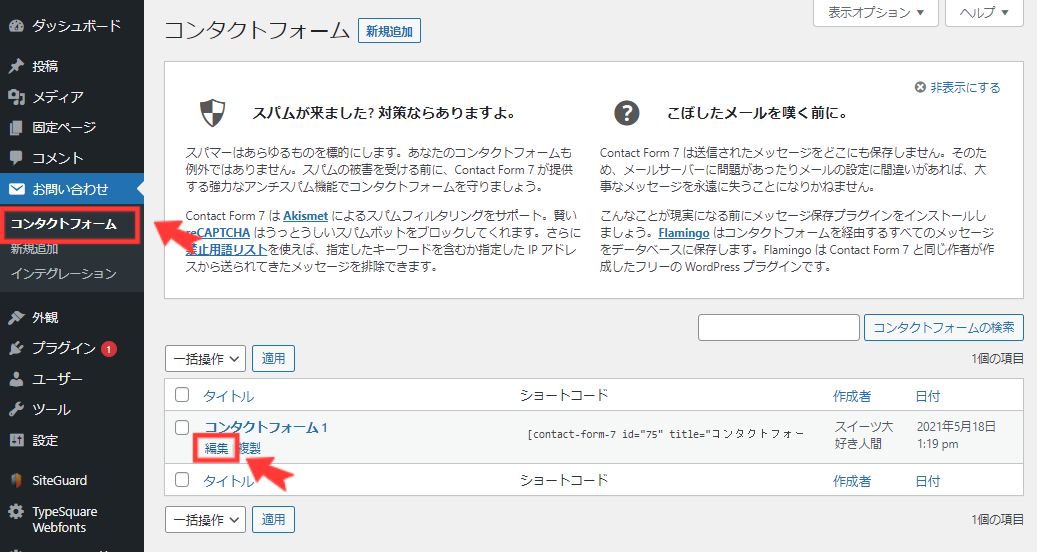The width and height of the screenshot is (1037, 552).
Task: Open Media via its sidebar icon
Action: [x=16, y=97]
